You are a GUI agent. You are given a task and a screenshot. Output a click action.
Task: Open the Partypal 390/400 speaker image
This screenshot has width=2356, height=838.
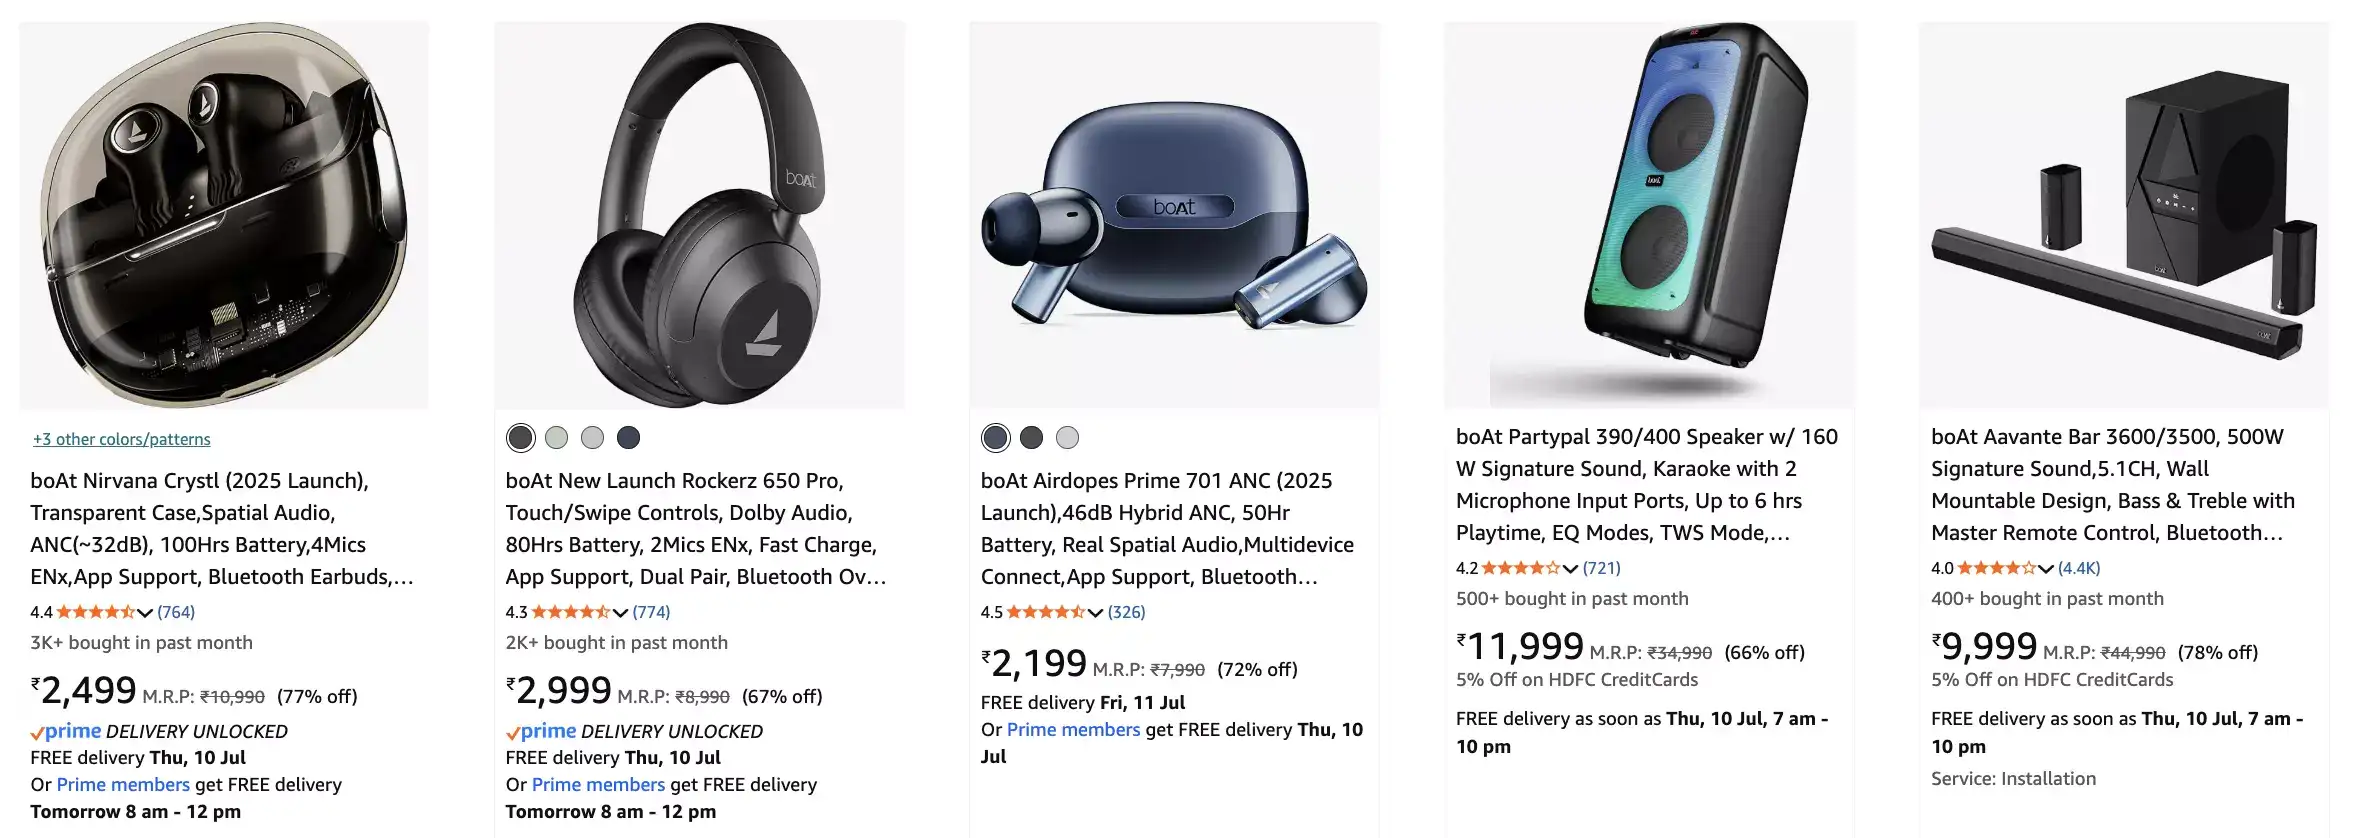pyautogui.click(x=1649, y=215)
